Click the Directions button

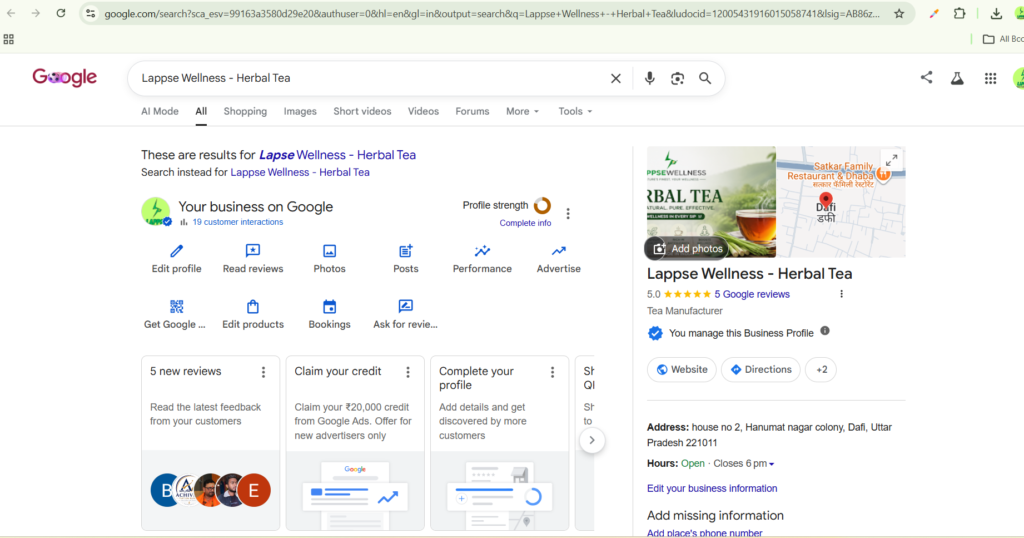[x=761, y=370]
